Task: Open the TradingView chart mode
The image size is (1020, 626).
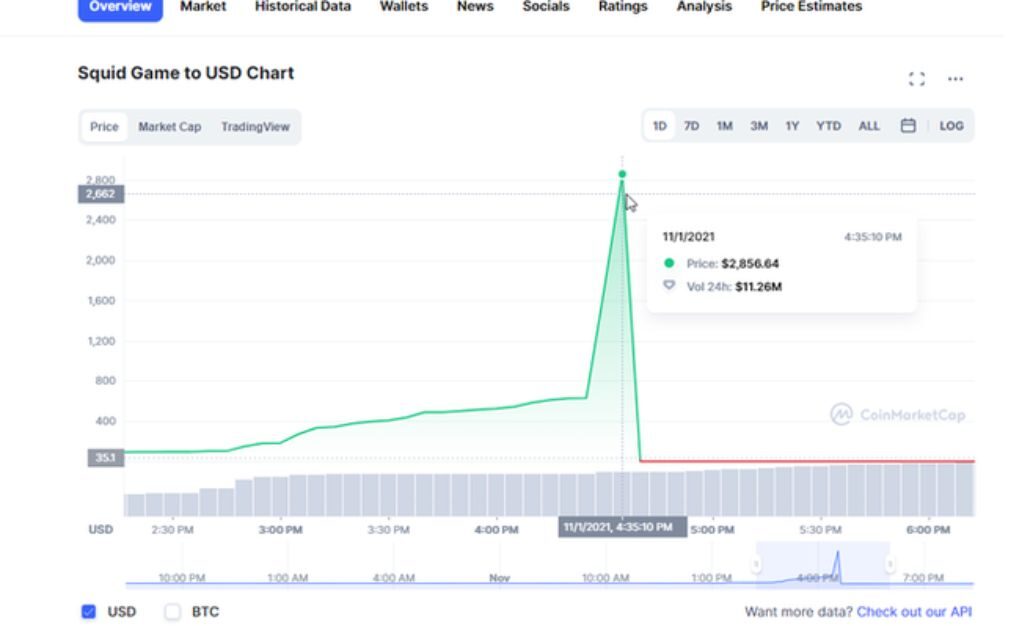Action: (255, 127)
